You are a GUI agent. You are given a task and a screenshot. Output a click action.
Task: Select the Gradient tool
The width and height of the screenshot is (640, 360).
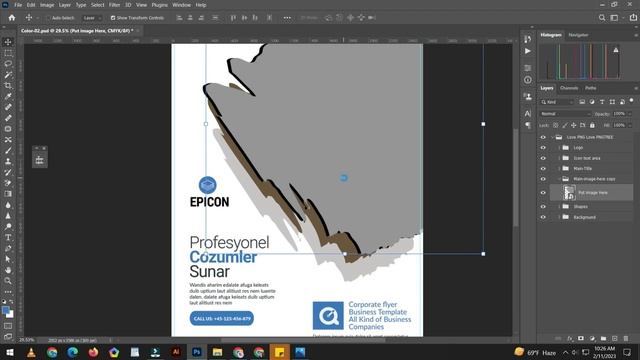tap(8, 194)
